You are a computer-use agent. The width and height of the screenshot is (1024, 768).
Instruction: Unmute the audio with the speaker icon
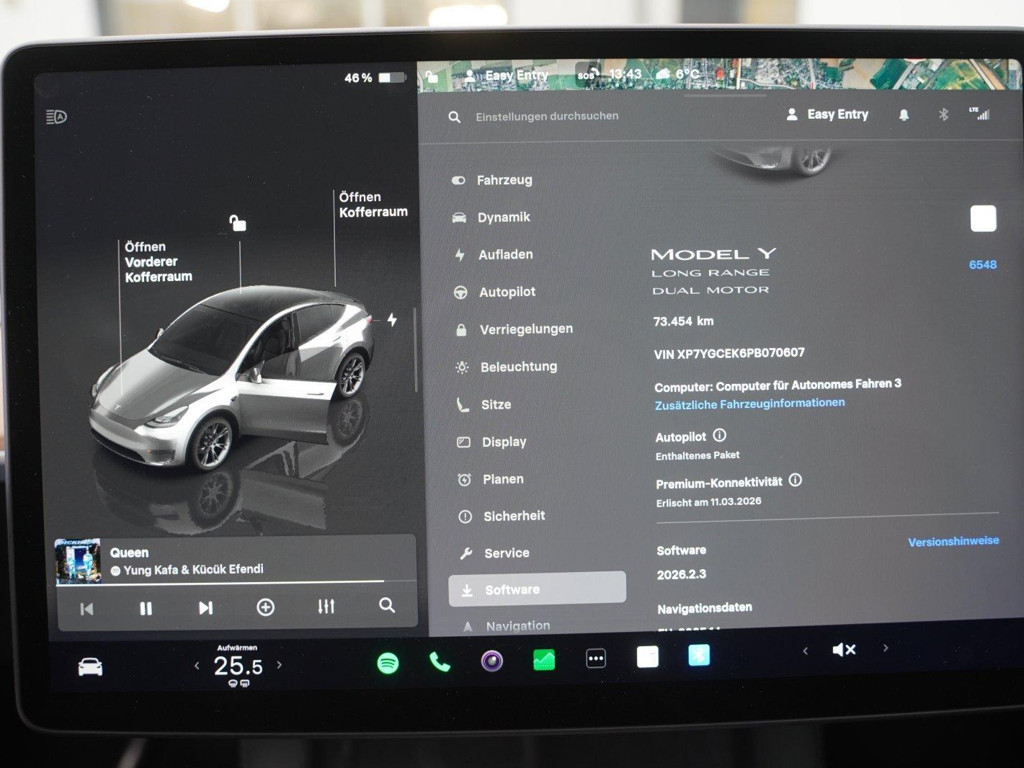pyautogui.click(x=844, y=649)
